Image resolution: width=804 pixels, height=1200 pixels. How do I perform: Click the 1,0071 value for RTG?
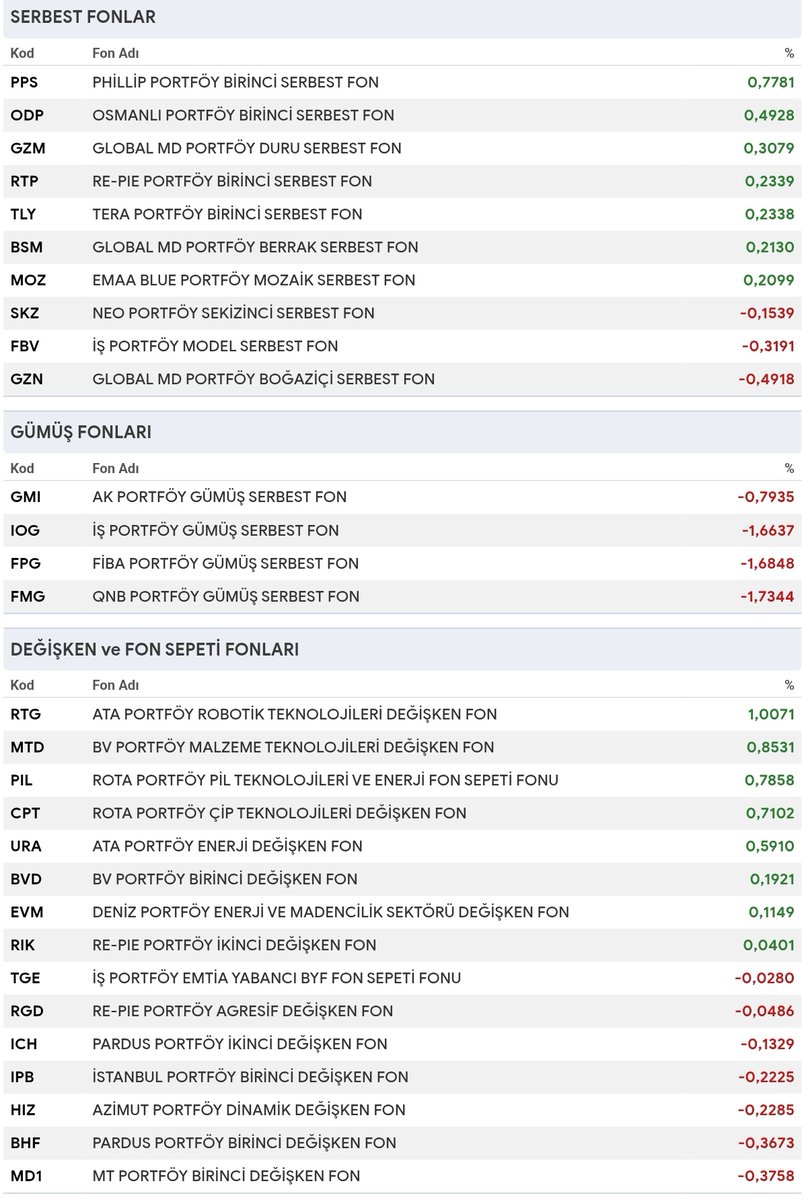[x=770, y=714]
